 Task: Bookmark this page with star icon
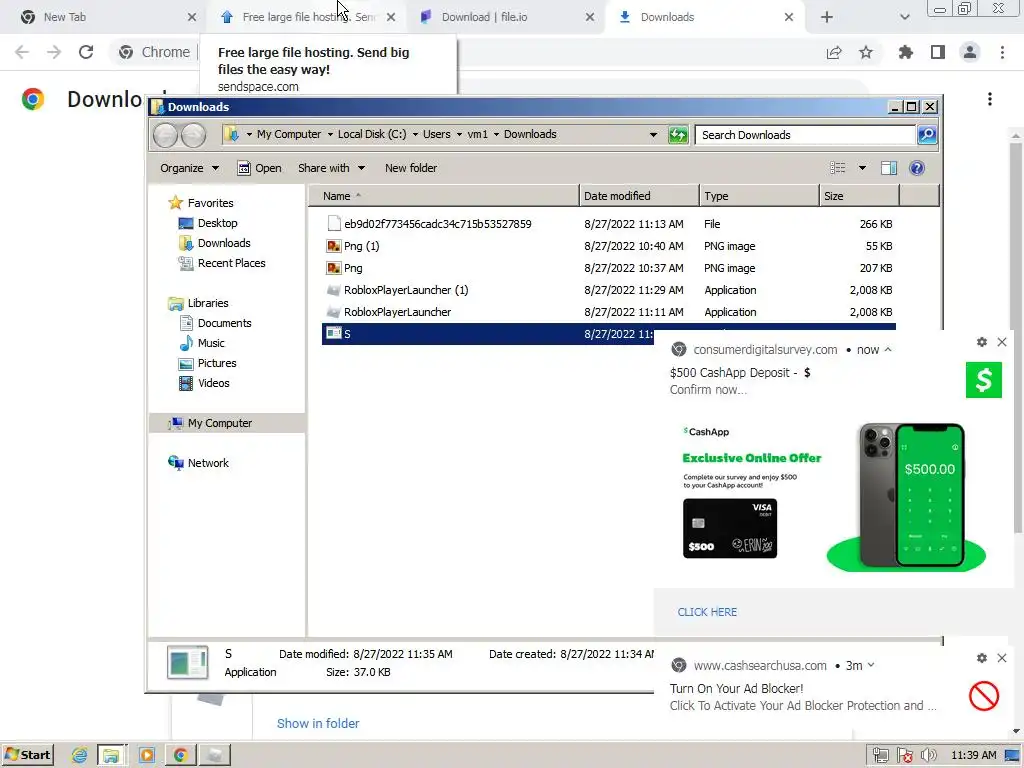pos(866,52)
